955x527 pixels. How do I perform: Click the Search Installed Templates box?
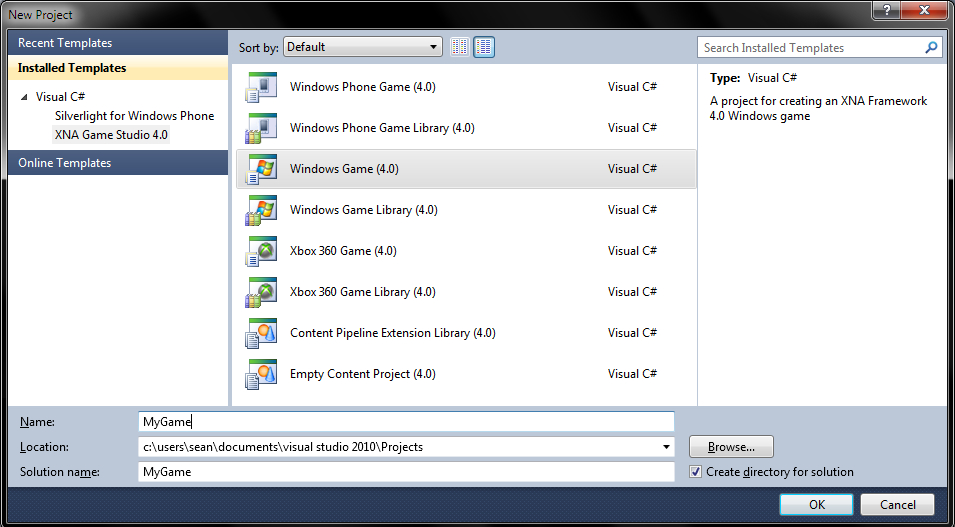point(810,48)
